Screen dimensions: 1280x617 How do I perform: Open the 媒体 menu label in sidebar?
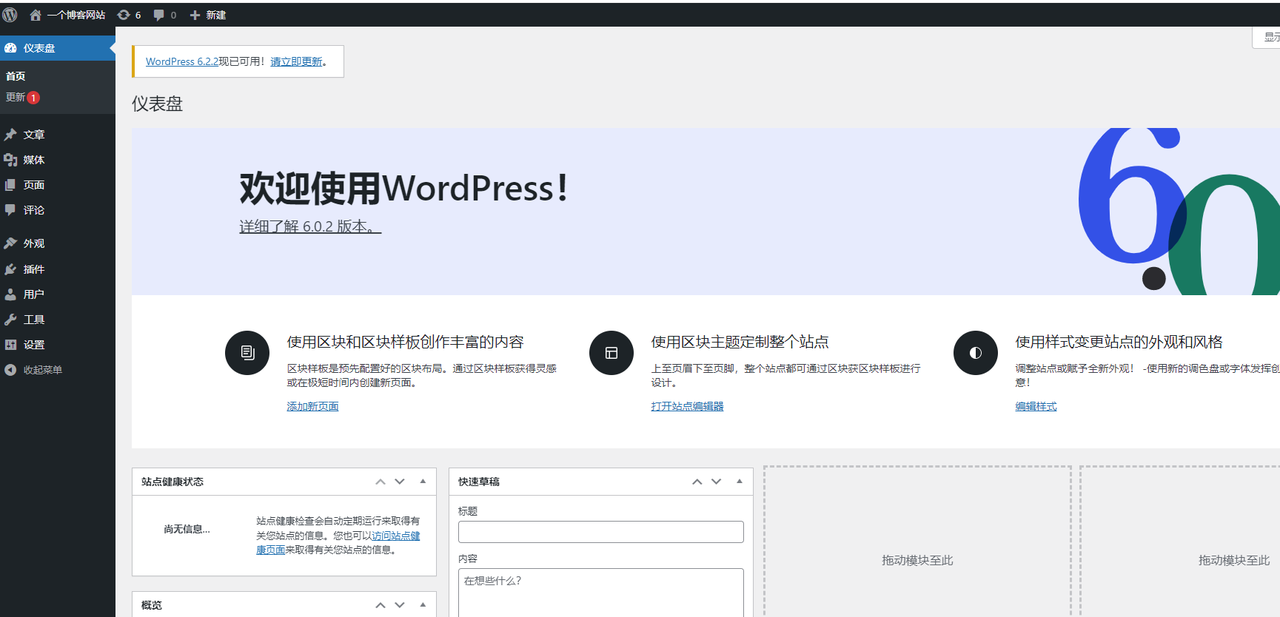point(34,160)
